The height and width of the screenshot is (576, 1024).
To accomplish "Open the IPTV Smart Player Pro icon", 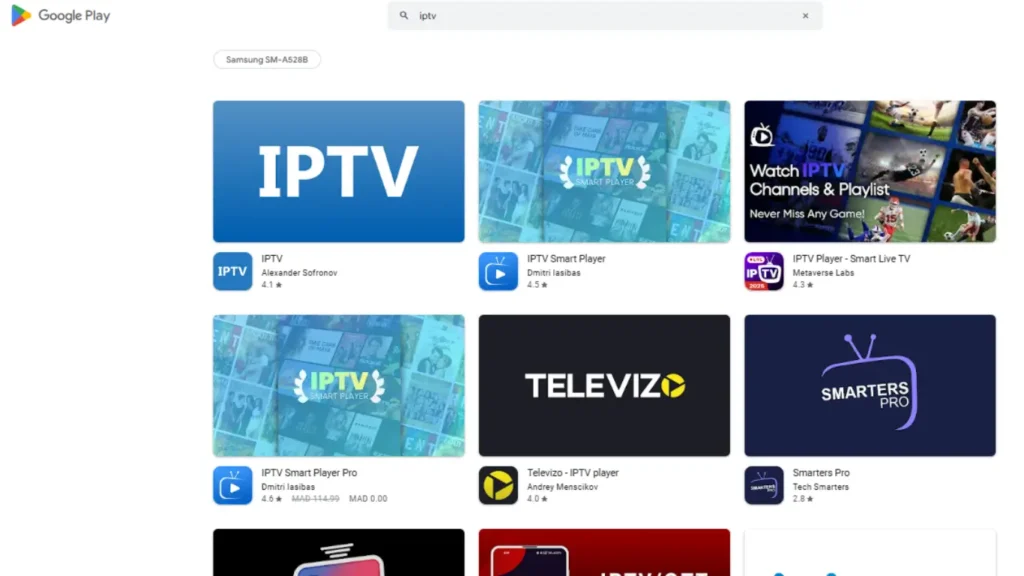I will point(232,485).
